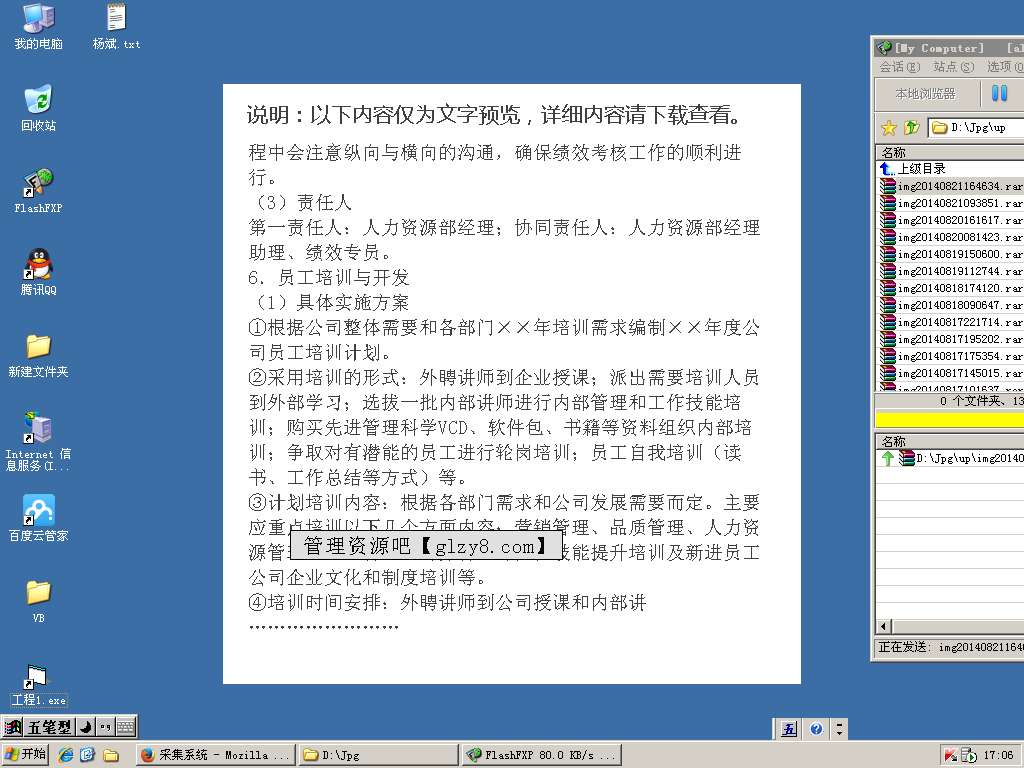The width and height of the screenshot is (1024, 768).
Task: Toggle the IME punctuation mode icon
Action: 106,726
